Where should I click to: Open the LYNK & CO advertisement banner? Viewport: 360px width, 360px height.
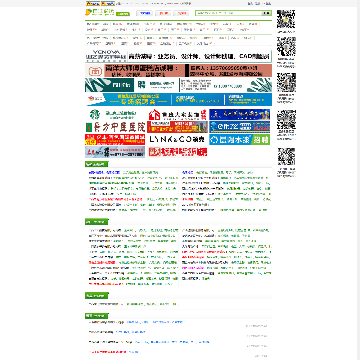tap(177, 139)
